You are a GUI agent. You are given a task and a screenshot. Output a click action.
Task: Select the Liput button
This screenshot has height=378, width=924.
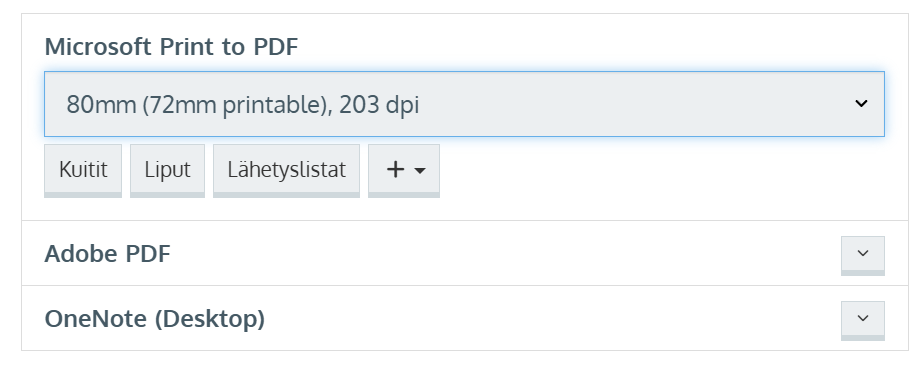point(167,170)
